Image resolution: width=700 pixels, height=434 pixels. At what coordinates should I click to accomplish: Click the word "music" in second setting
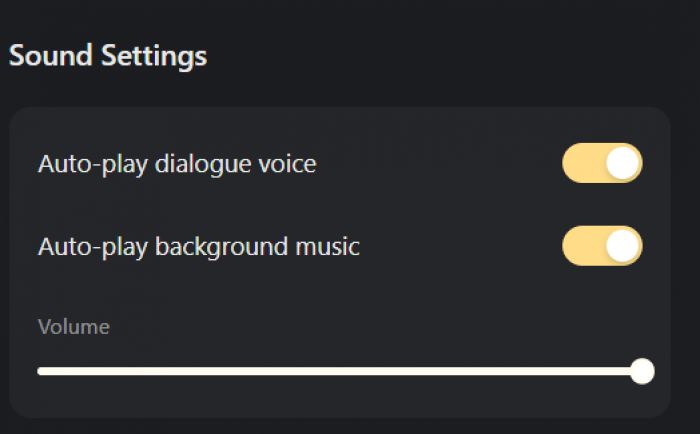click(330, 246)
